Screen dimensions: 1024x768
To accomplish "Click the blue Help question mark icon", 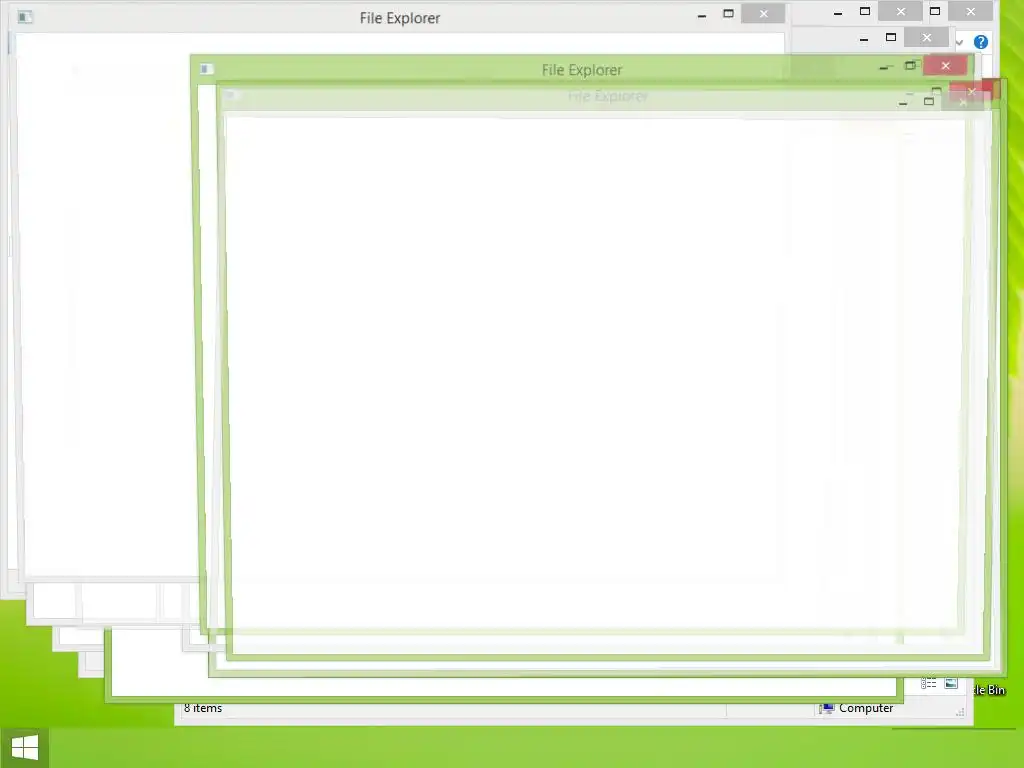I will [x=980, y=42].
